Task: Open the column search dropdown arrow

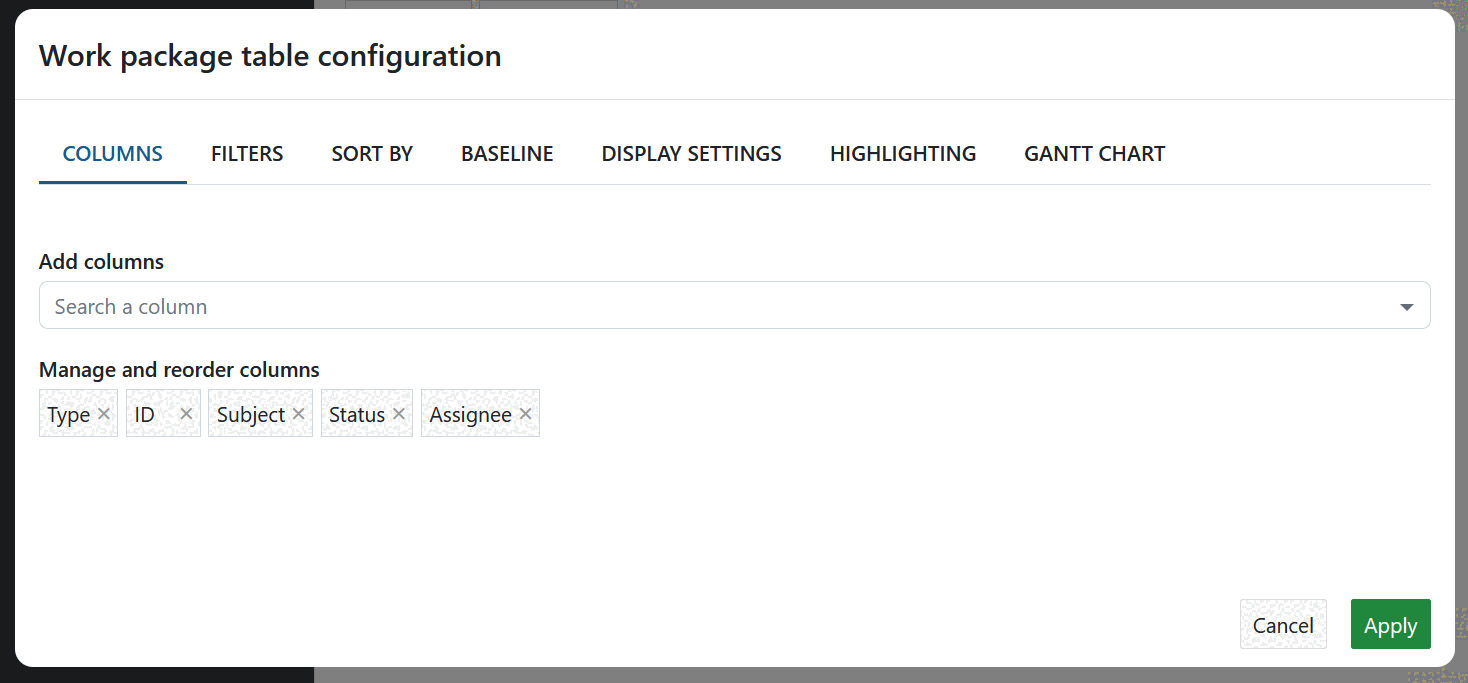Action: (1406, 305)
